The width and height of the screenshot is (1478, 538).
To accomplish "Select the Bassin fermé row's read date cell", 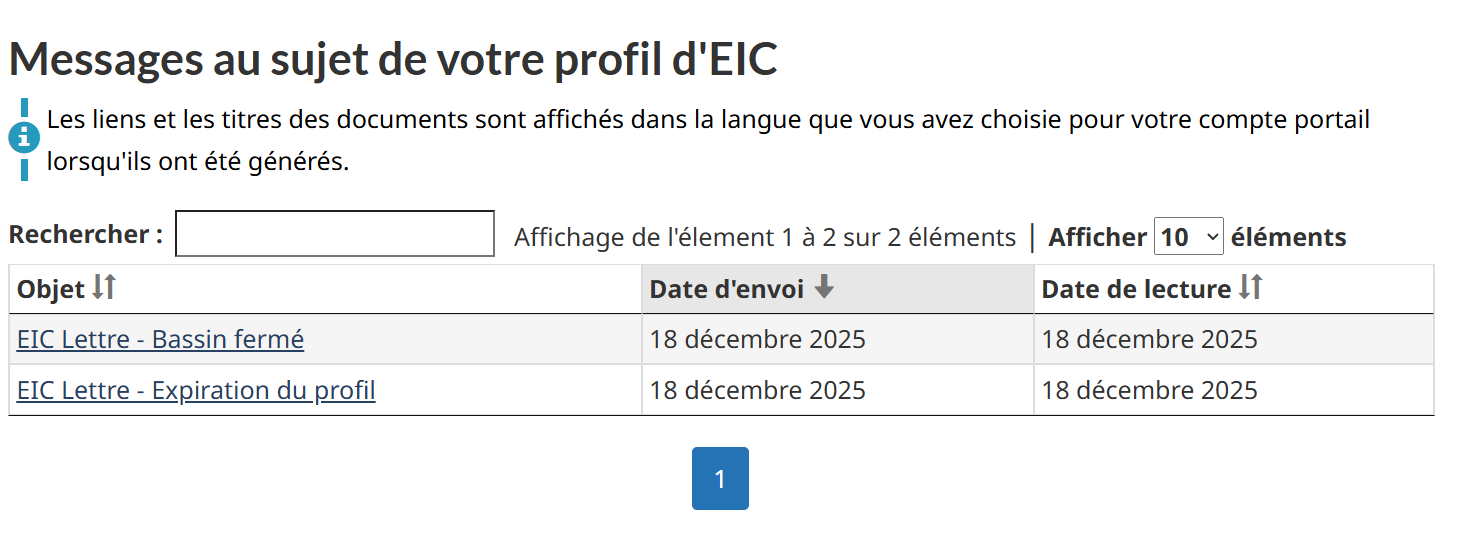I will (1150, 340).
